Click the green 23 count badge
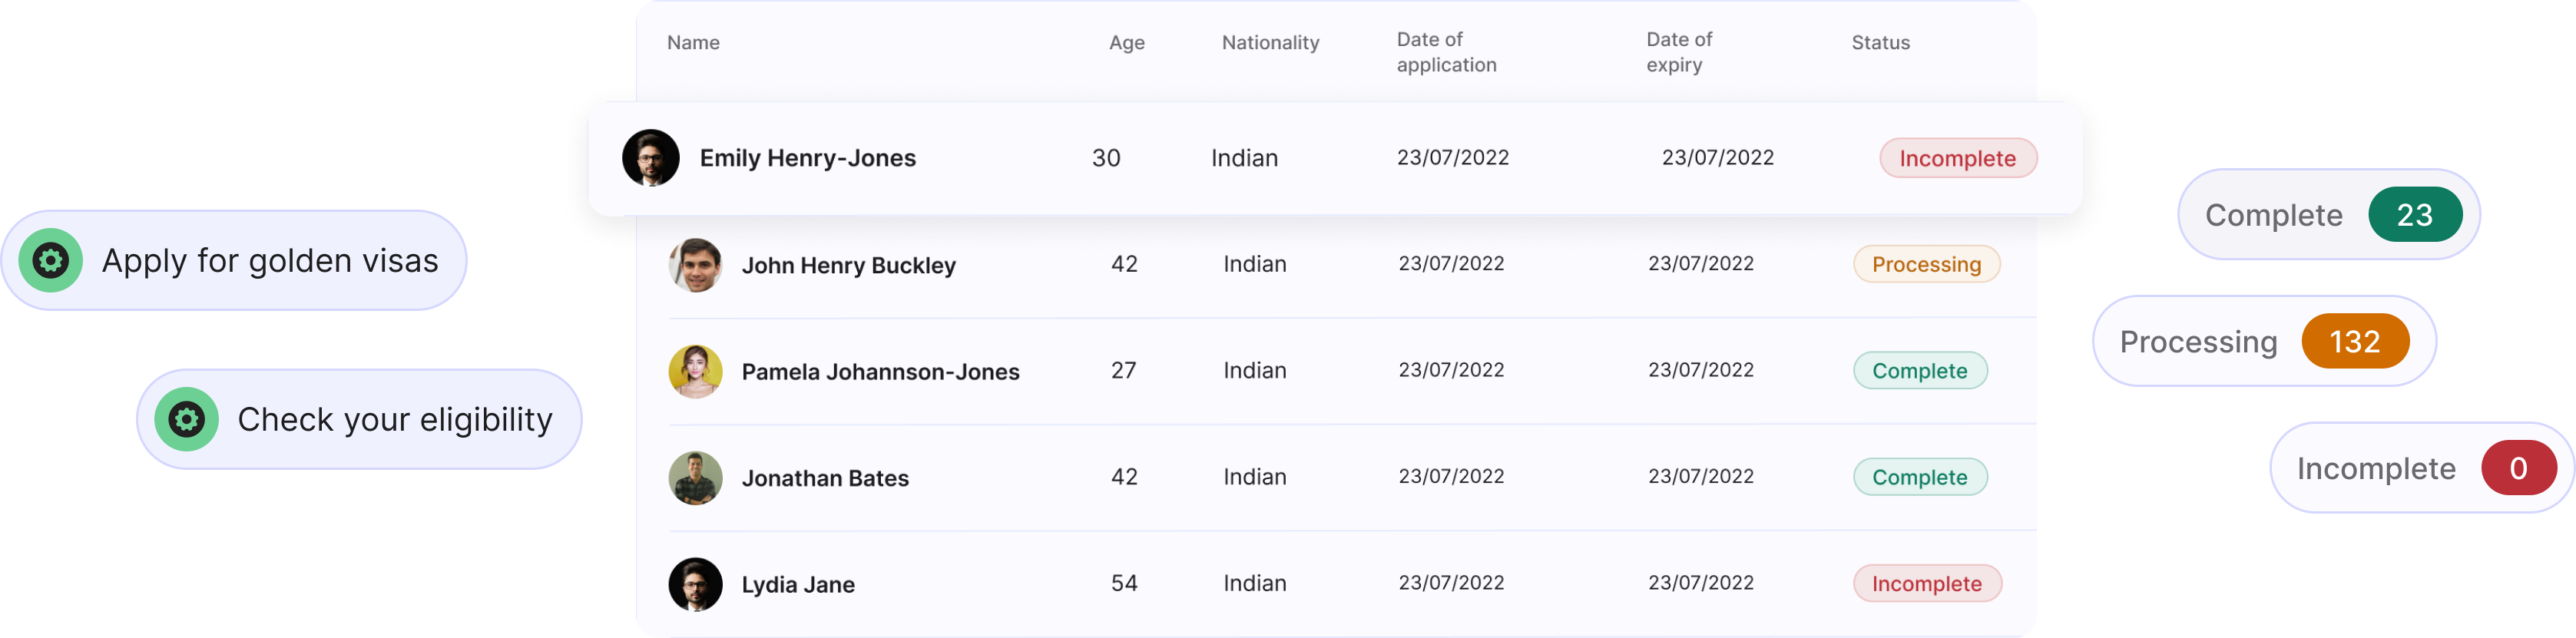 click(x=2414, y=214)
